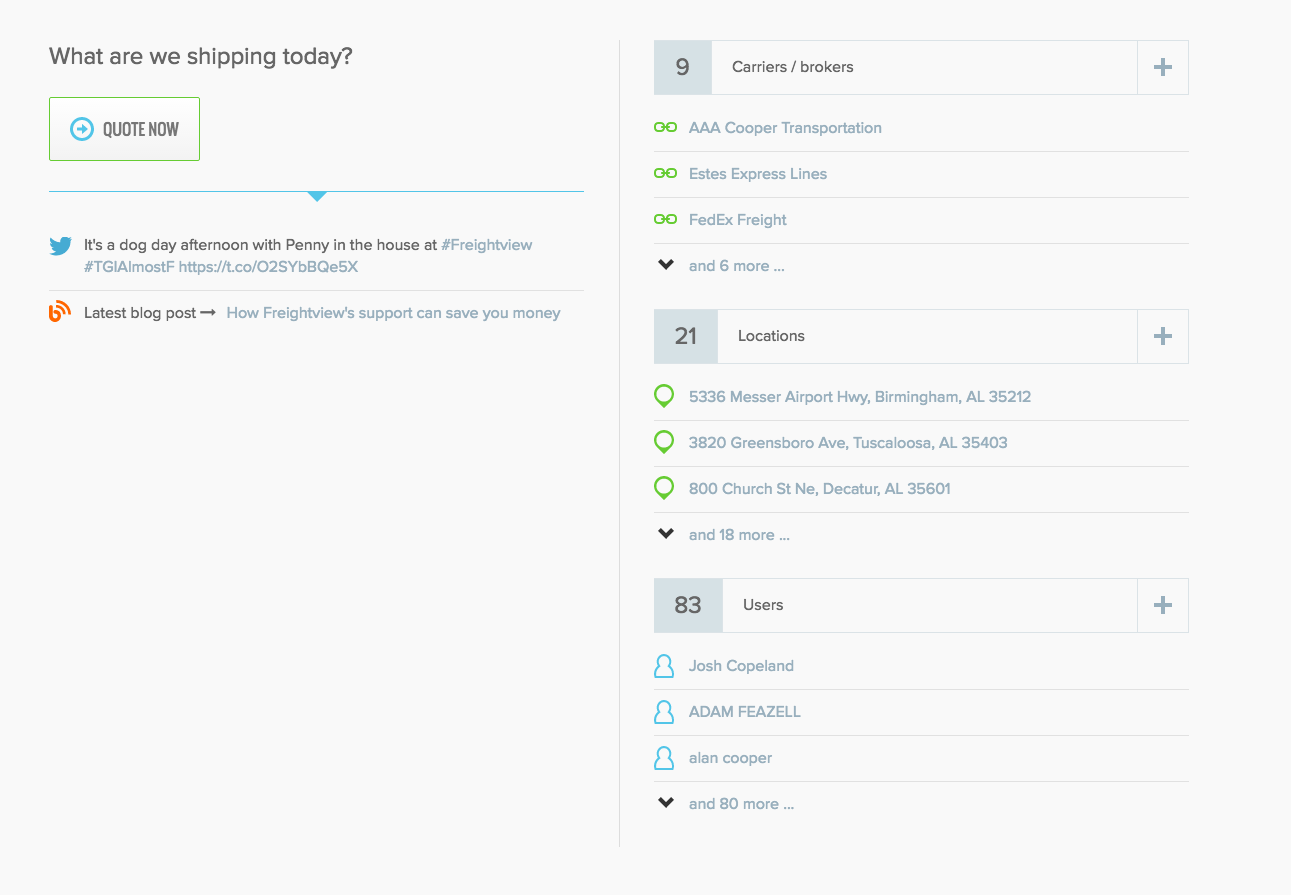1291x895 pixels.
Task: Click the link icon beside AAA Cooper Transportation
Action: point(665,128)
